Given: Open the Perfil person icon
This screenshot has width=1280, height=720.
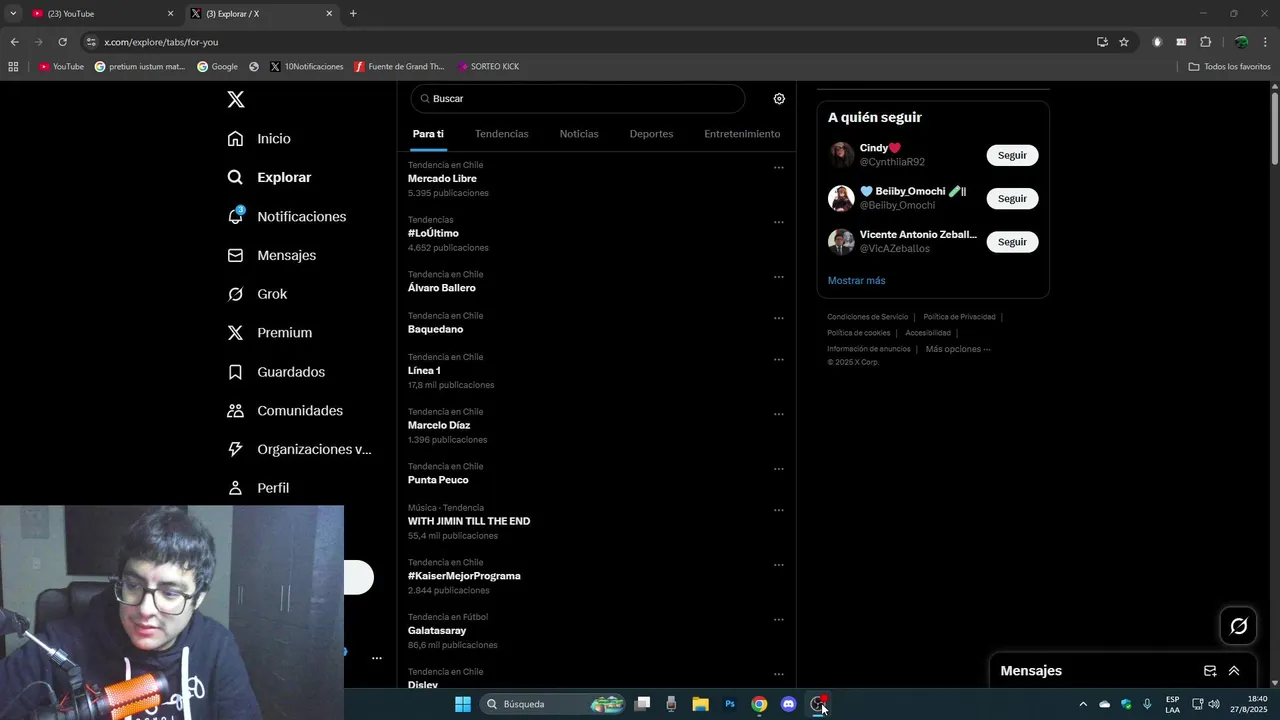Looking at the screenshot, I should [235, 488].
